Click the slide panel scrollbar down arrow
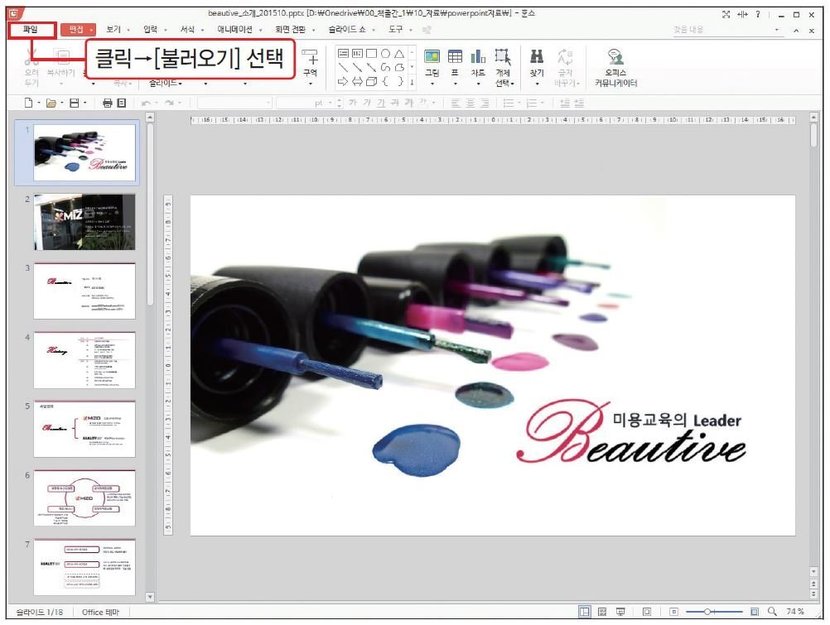 (x=150, y=597)
